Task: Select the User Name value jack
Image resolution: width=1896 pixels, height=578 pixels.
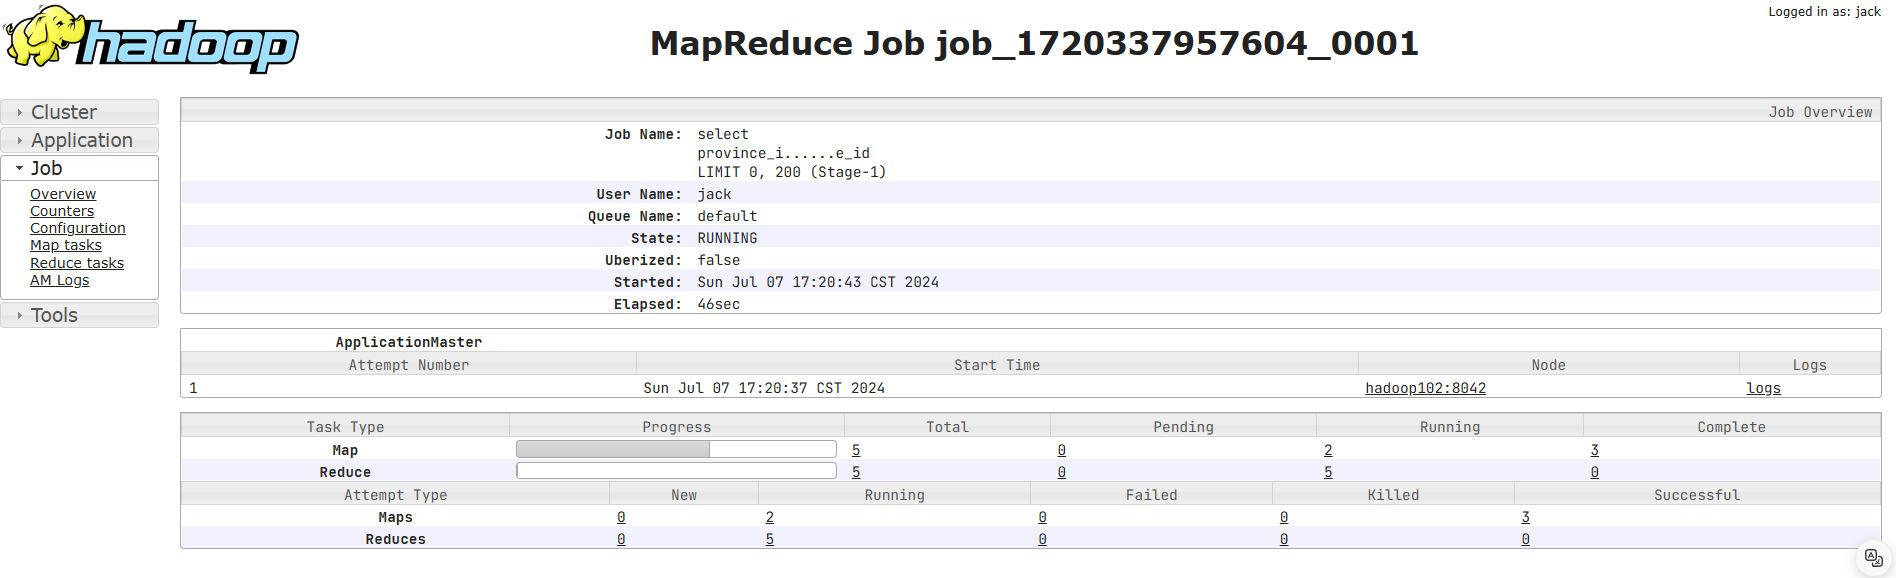Action: pyautogui.click(x=714, y=194)
